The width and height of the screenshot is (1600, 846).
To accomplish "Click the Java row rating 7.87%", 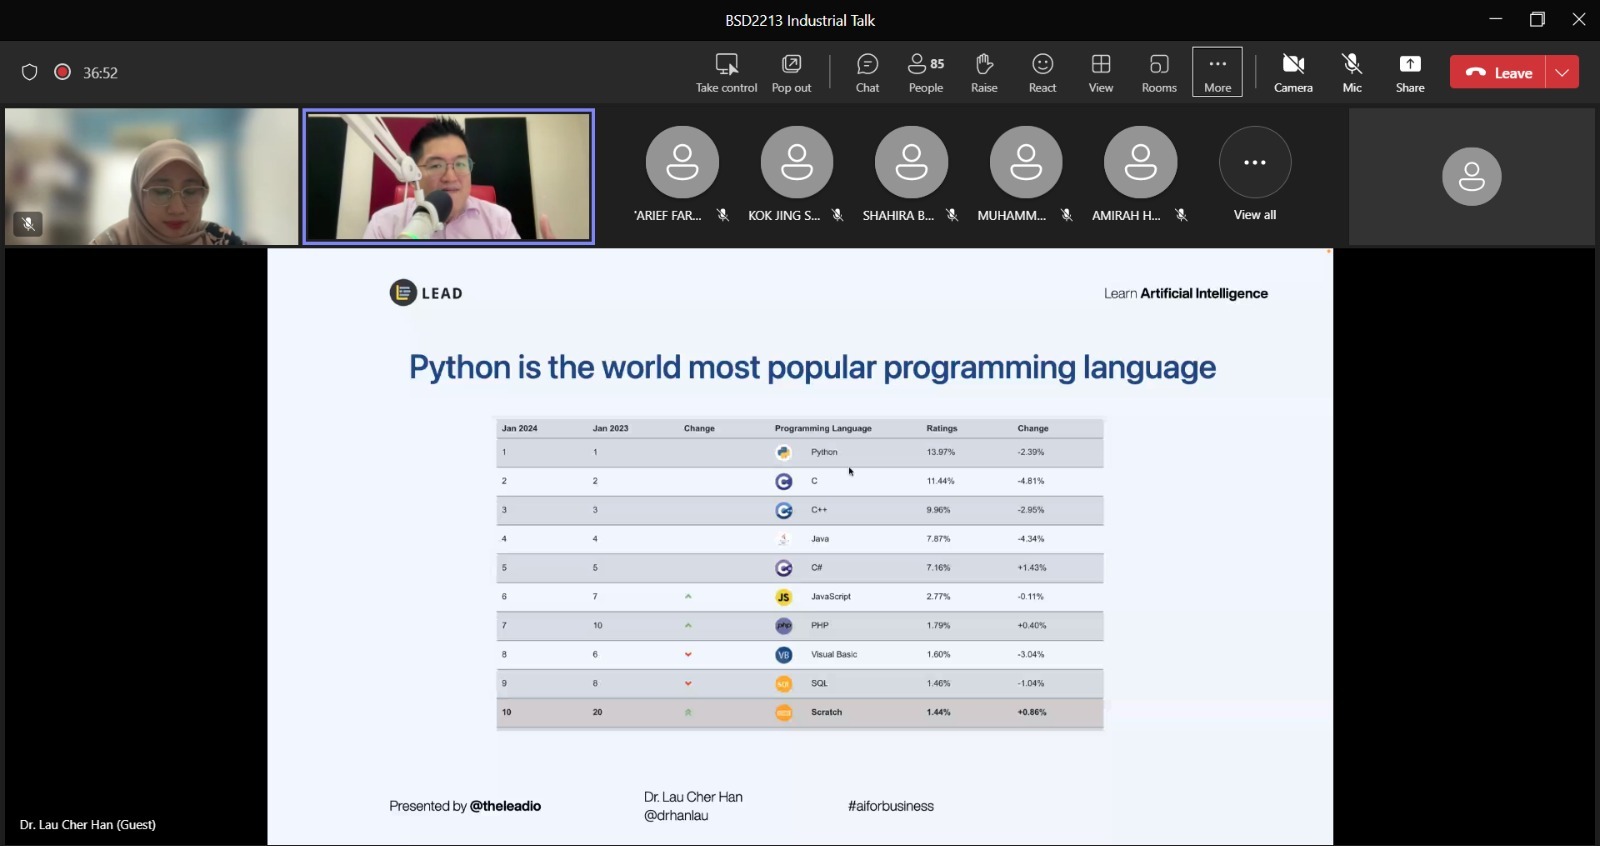I will click(938, 539).
